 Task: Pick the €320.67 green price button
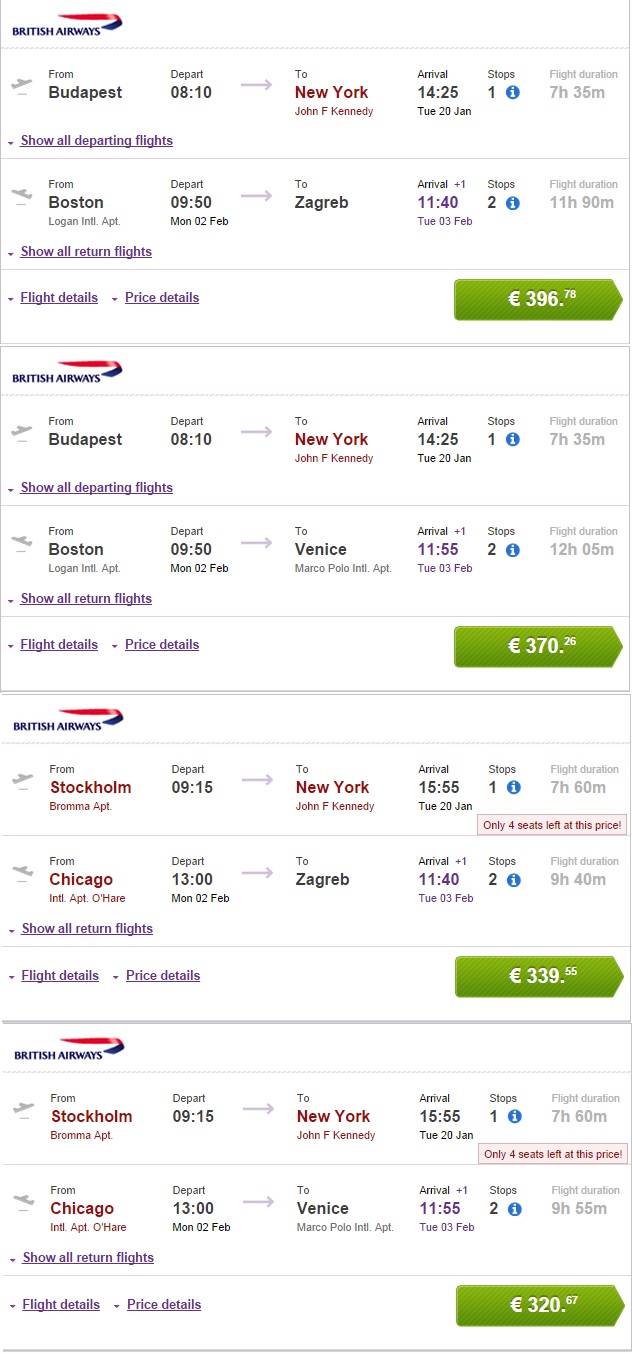(x=539, y=1305)
